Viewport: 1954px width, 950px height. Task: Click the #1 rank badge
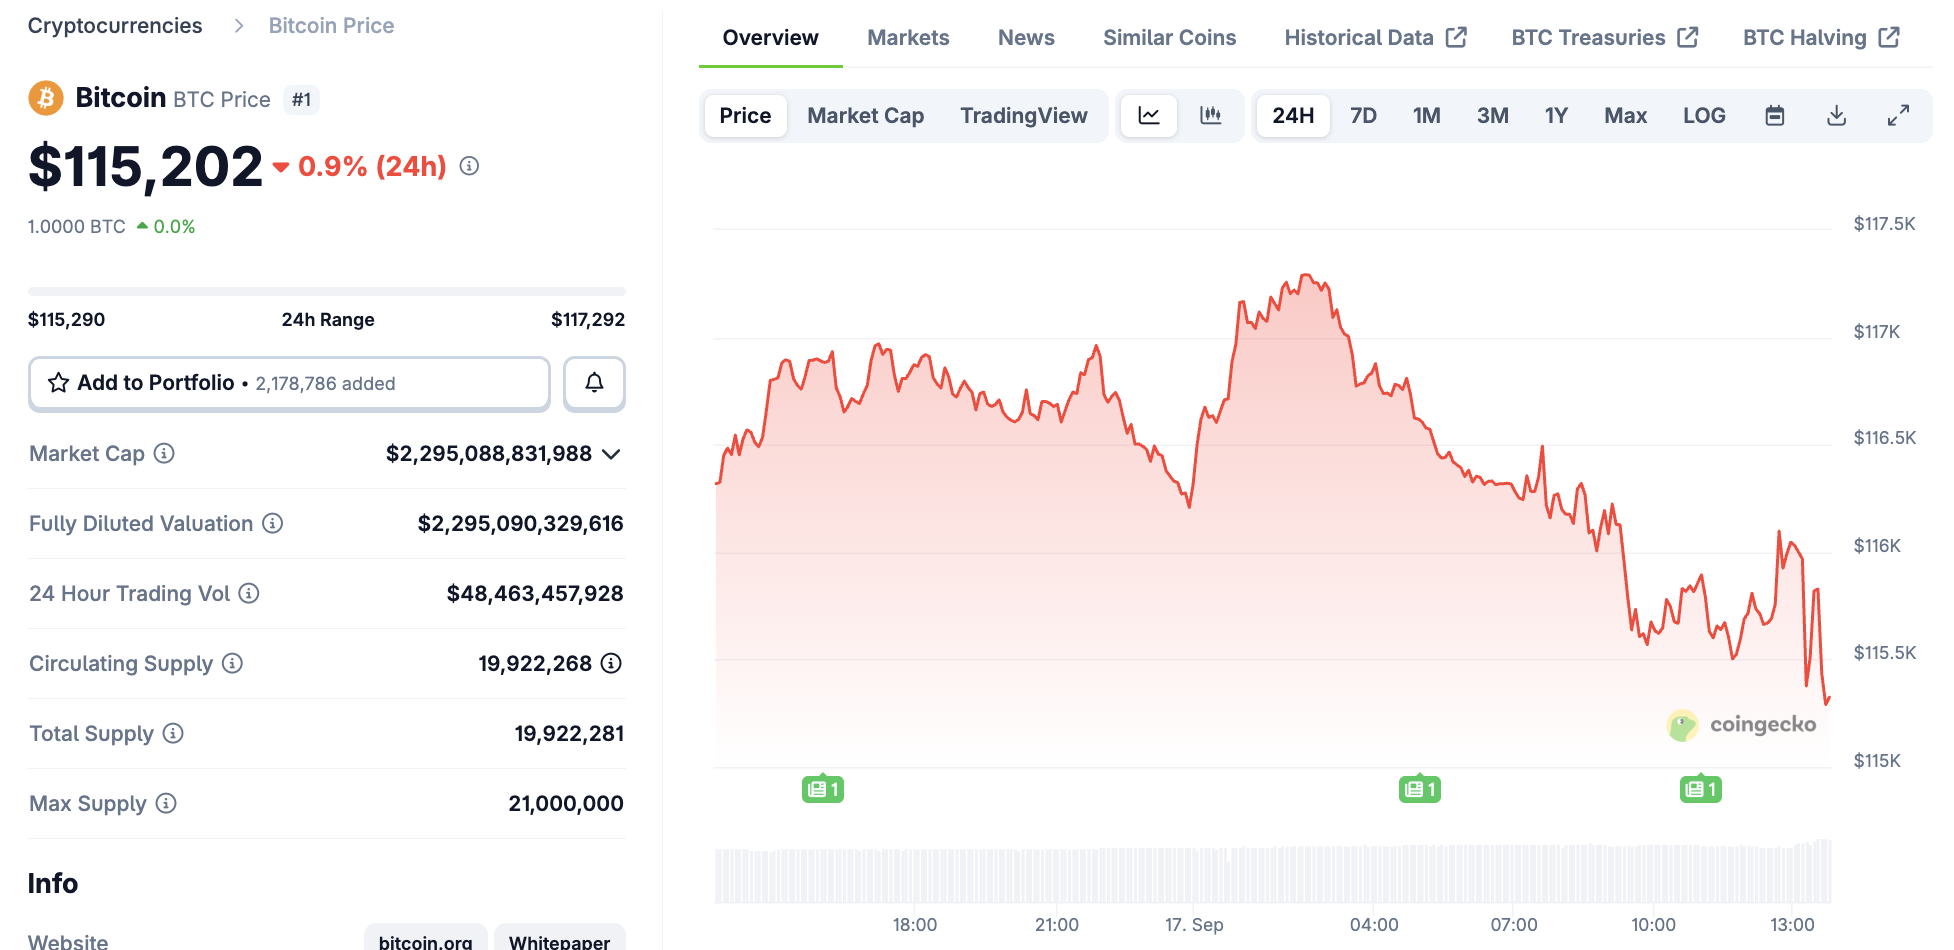(x=302, y=100)
